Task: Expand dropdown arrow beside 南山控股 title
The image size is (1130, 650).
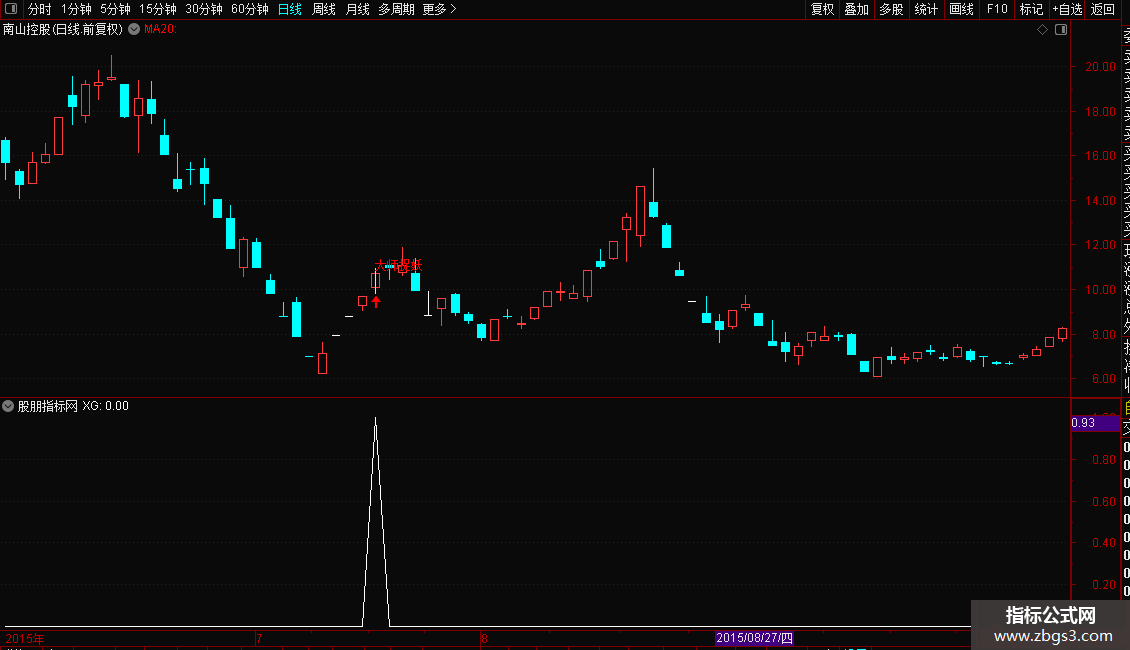Action: coord(134,30)
